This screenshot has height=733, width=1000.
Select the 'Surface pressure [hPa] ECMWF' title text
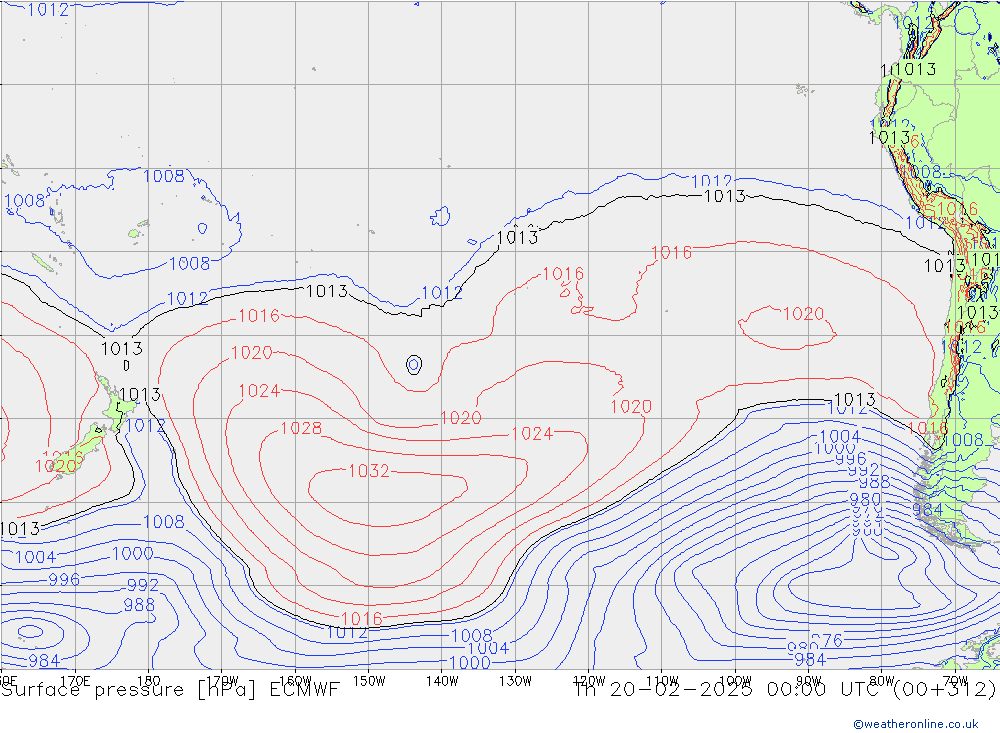pos(170,690)
